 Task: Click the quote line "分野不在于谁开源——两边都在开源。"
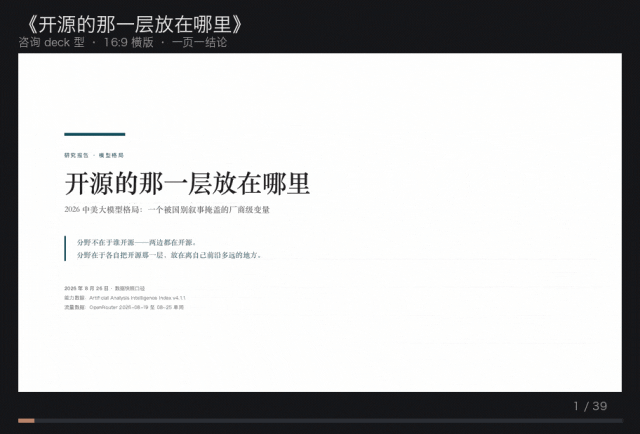(x=137, y=243)
